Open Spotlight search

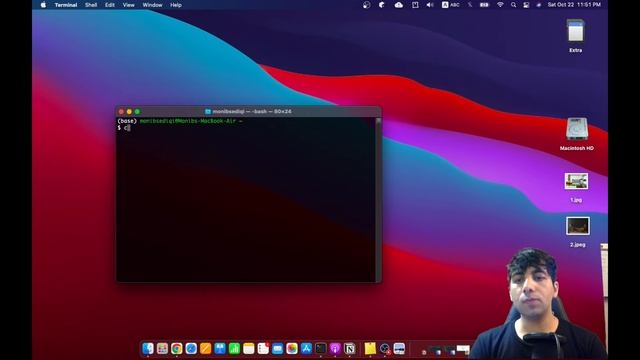[513, 5]
